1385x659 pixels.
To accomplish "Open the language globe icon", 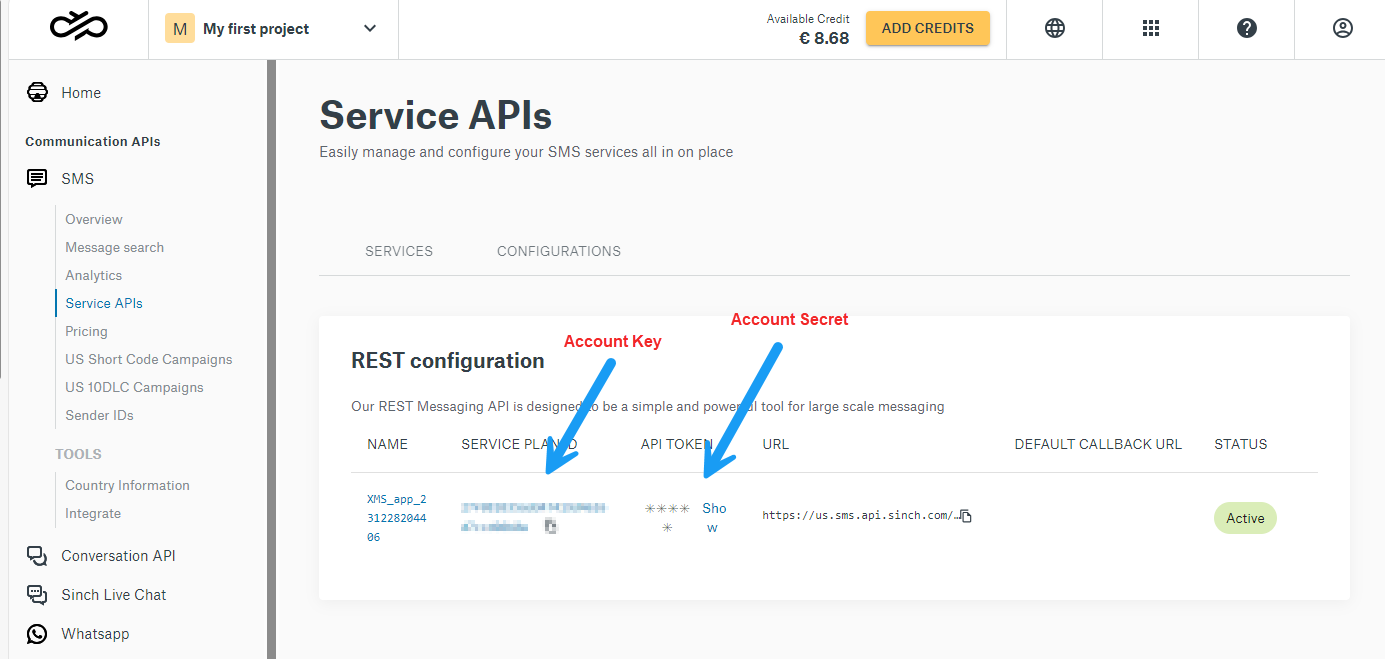I will (x=1054, y=28).
